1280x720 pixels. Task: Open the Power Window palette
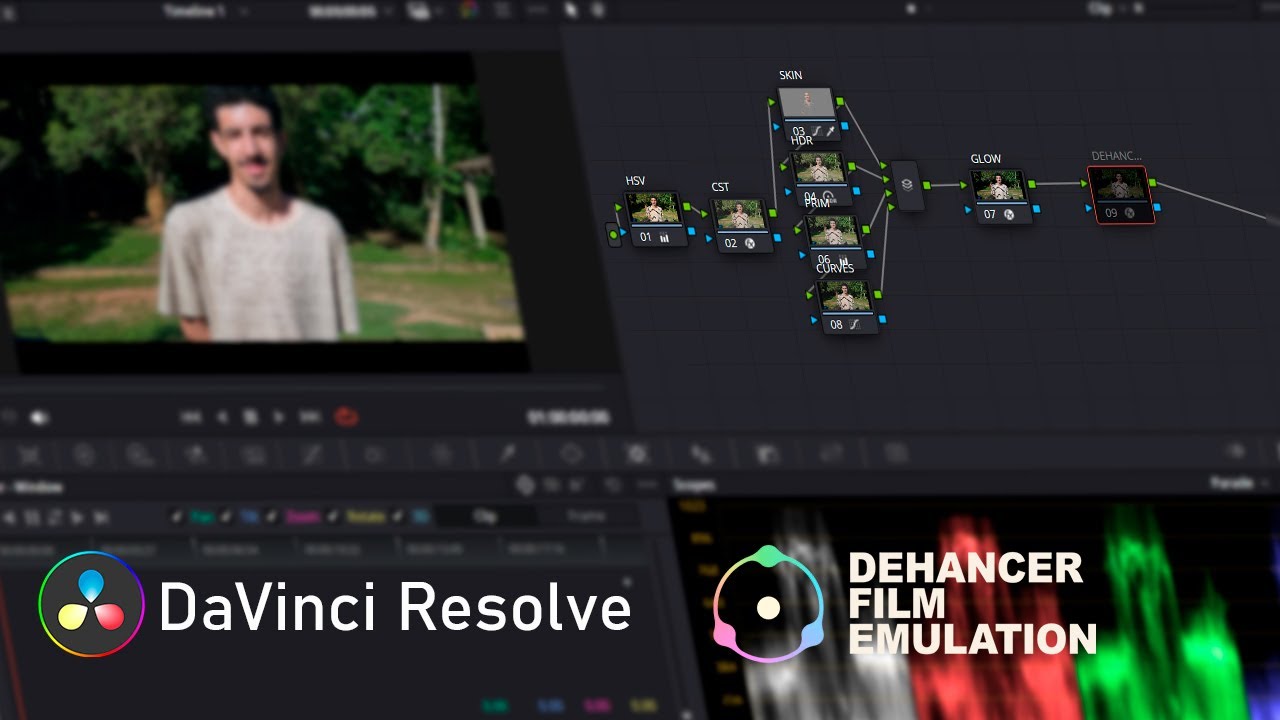click(x=571, y=454)
